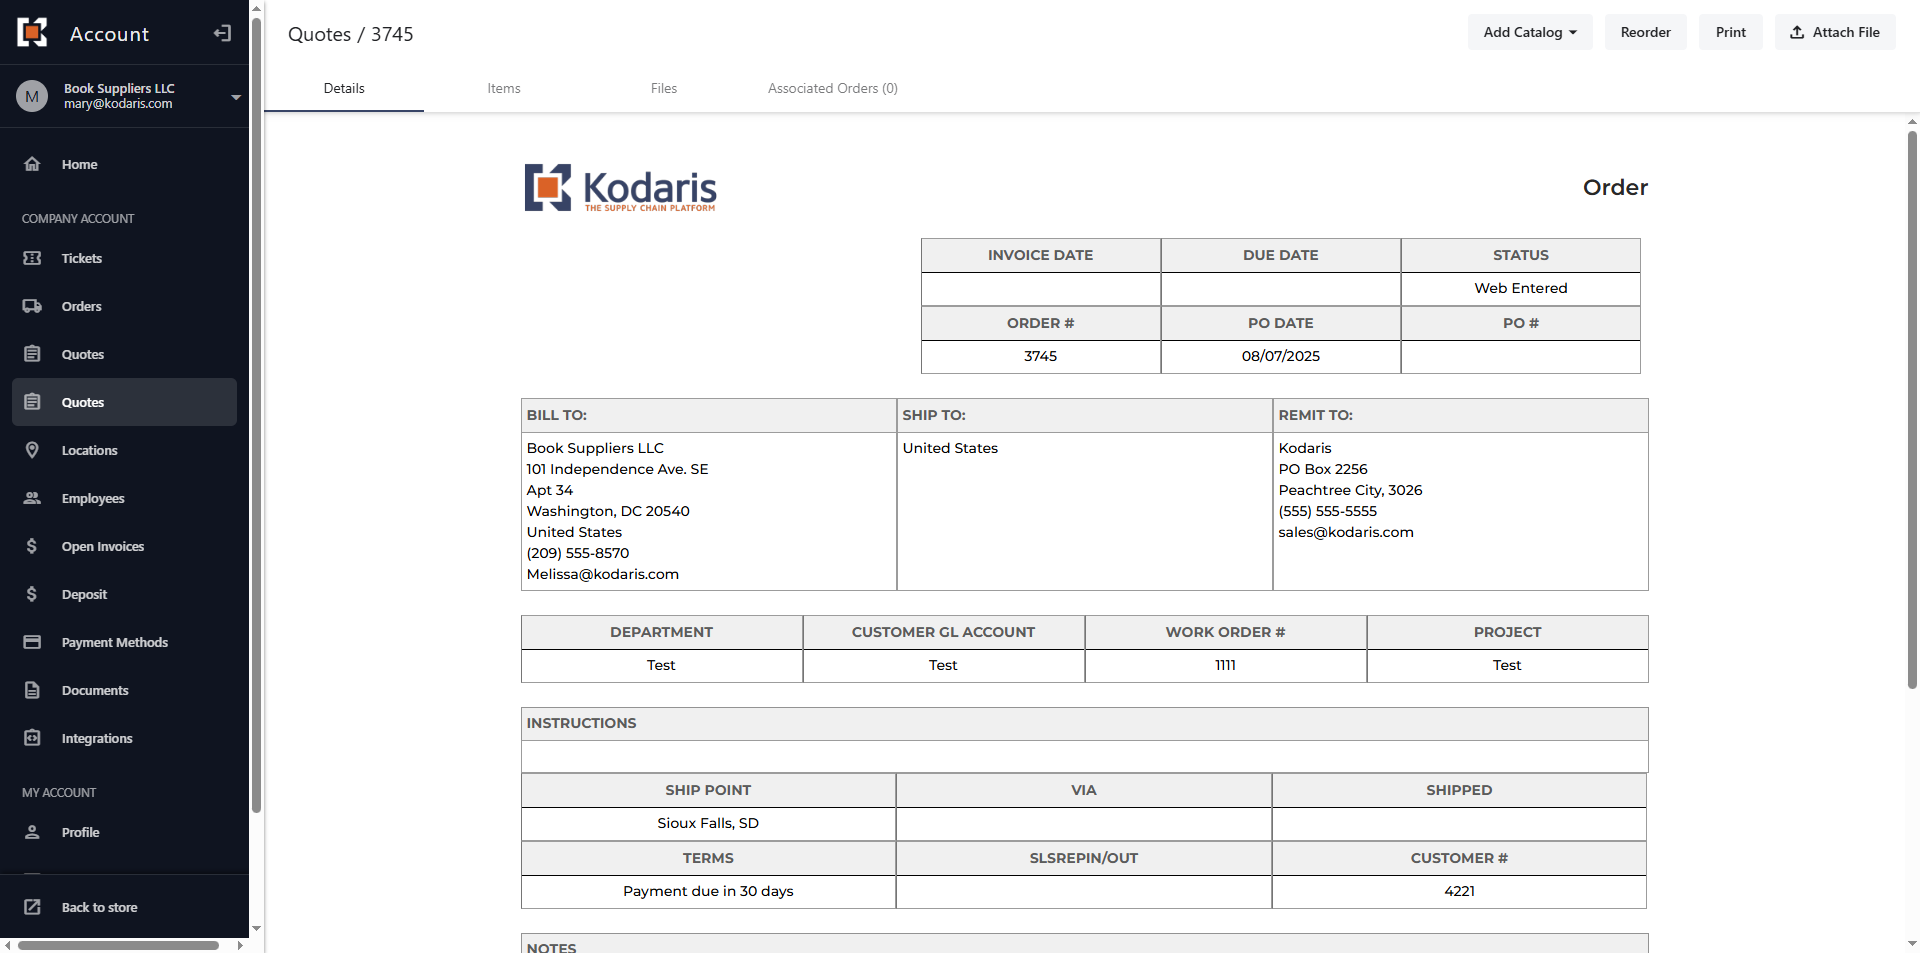The height and width of the screenshot is (953, 1920).
Task: Click the customer number 4221
Action: pos(1459,891)
